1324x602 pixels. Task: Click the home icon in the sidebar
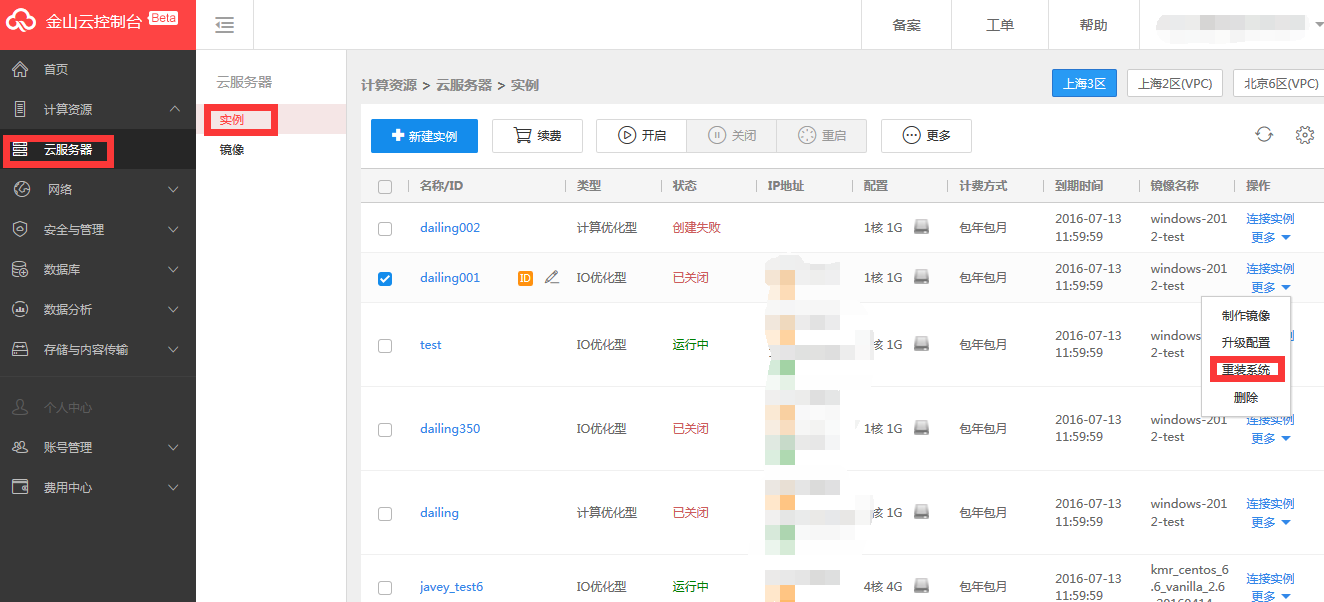click(x=20, y=70)
